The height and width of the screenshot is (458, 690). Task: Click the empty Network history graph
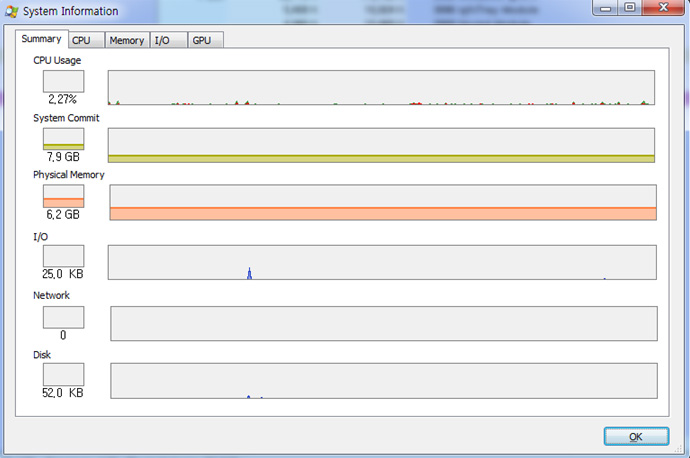coord(382,323)
